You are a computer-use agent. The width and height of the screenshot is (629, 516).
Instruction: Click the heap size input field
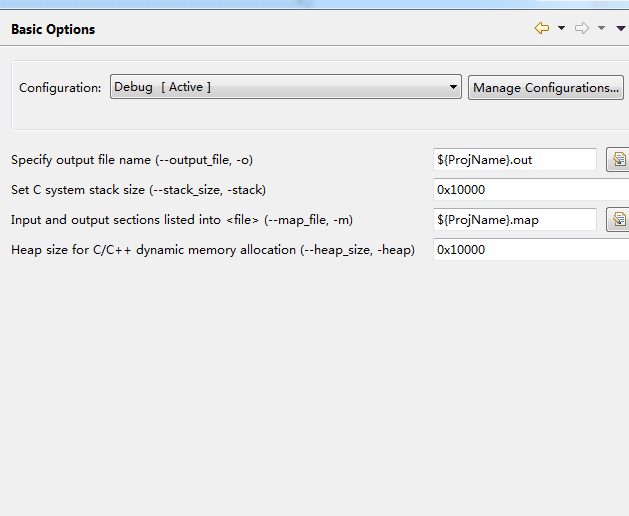pyautogui.click(x=530, y=250)
